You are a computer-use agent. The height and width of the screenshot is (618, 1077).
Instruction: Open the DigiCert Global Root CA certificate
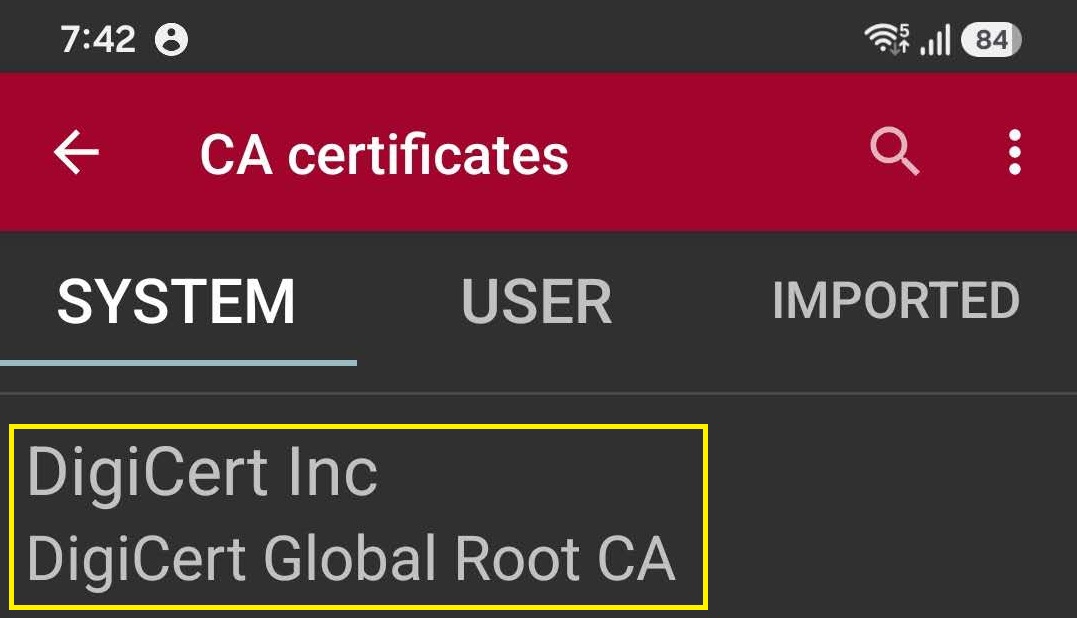pos(351,559)
